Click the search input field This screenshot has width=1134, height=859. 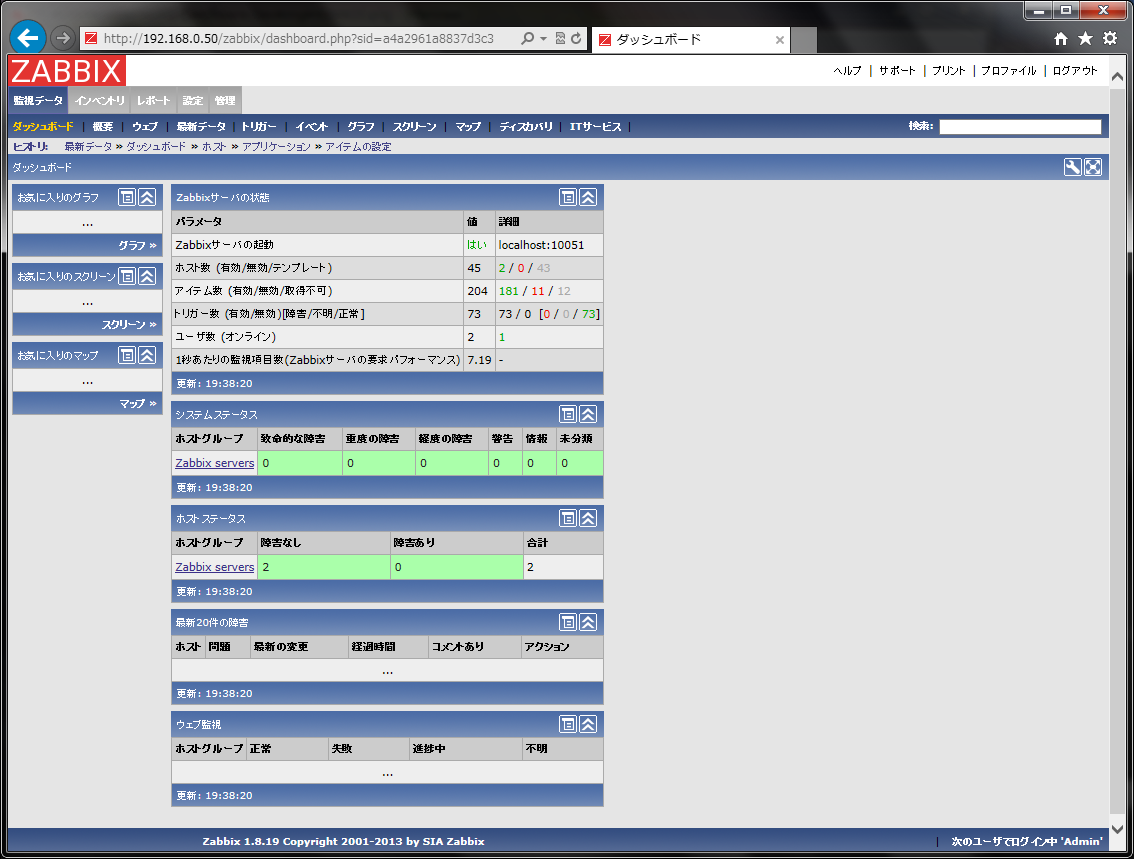click(x=1020, y=127)
